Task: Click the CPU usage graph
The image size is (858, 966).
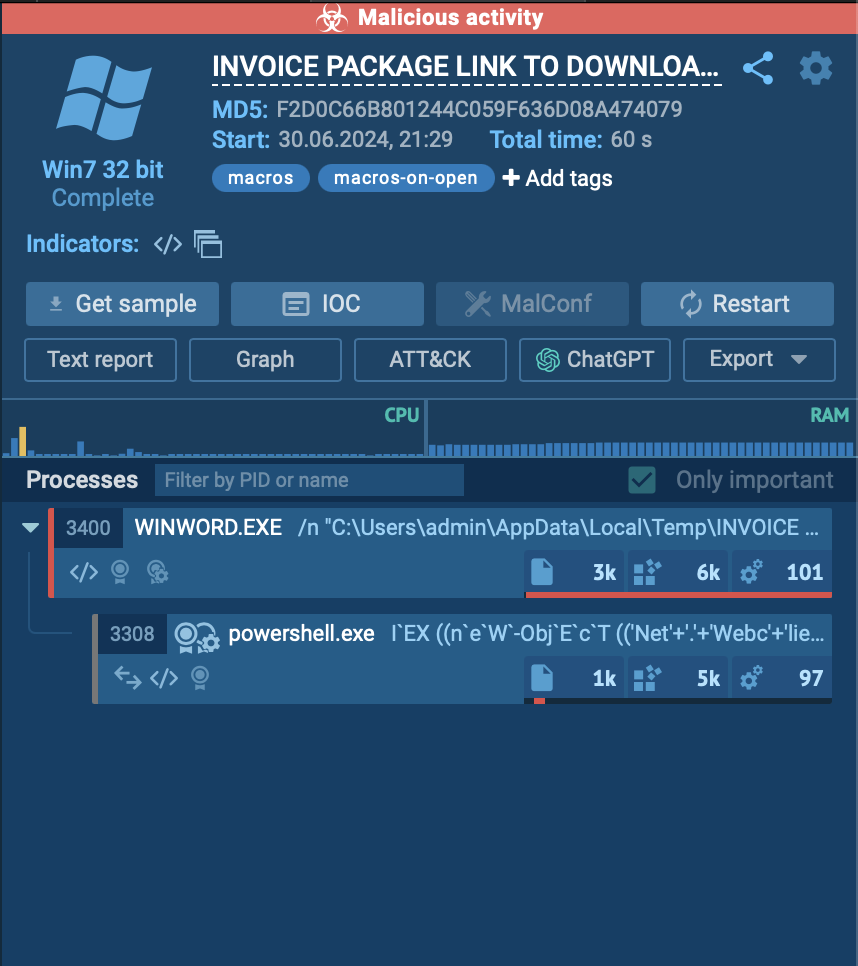Action: (x=213, y=429)
